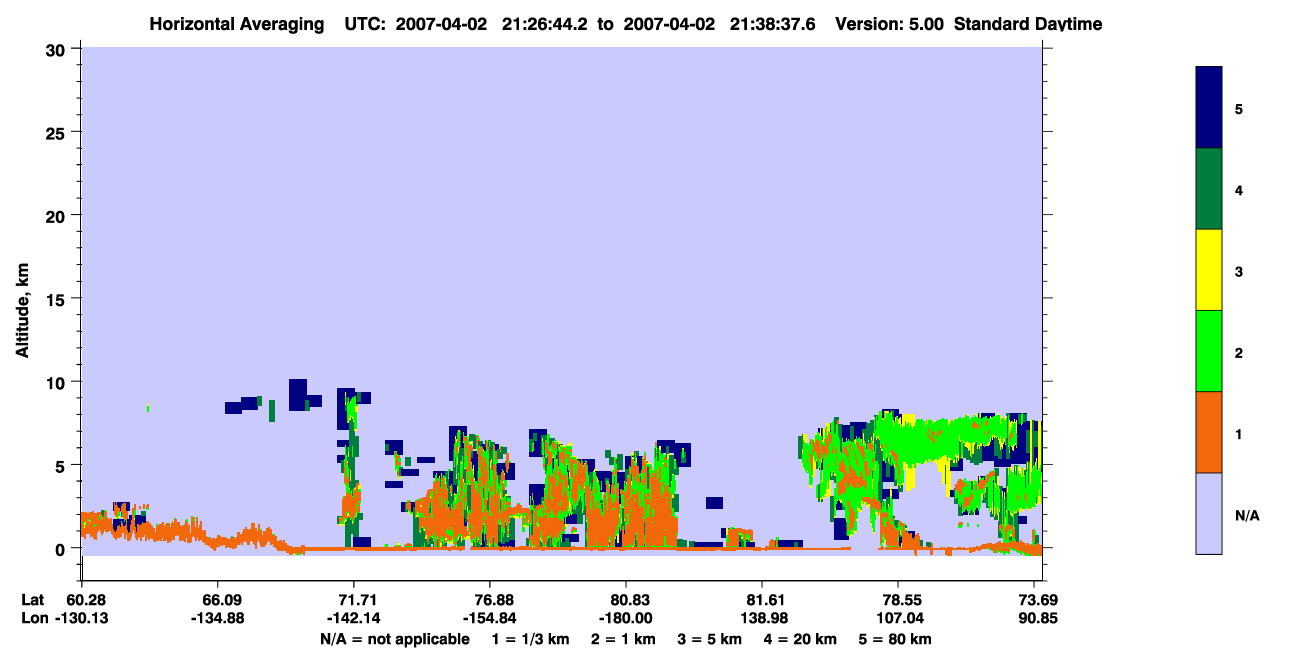1300x667 pixels.
Task: Click the '4 = 20 km' legend note
Action: pos(800,639)
